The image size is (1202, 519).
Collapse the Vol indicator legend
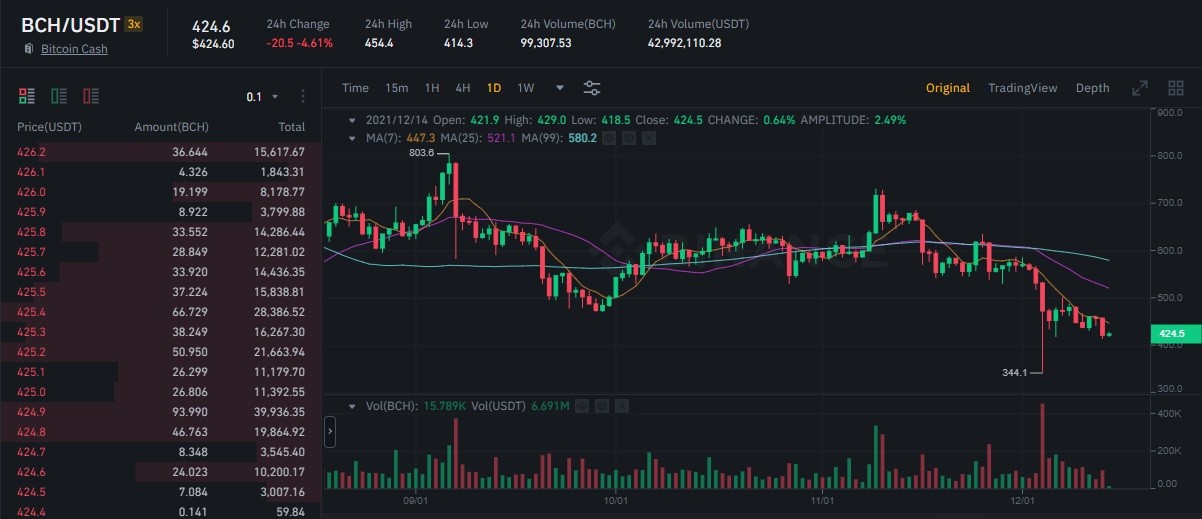click(x=352, y=406)
